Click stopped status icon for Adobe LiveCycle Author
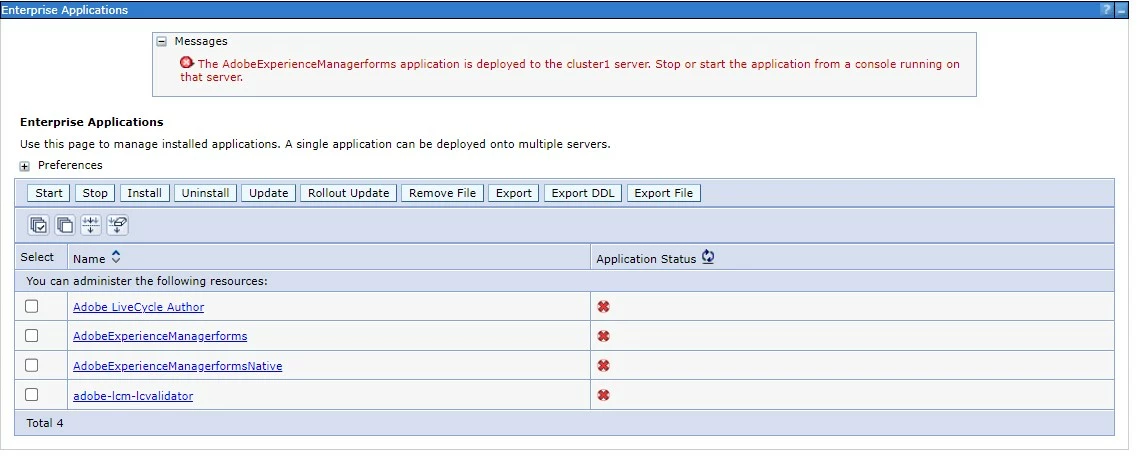This screenshot has width=1146, height=466. click(603, 307)
